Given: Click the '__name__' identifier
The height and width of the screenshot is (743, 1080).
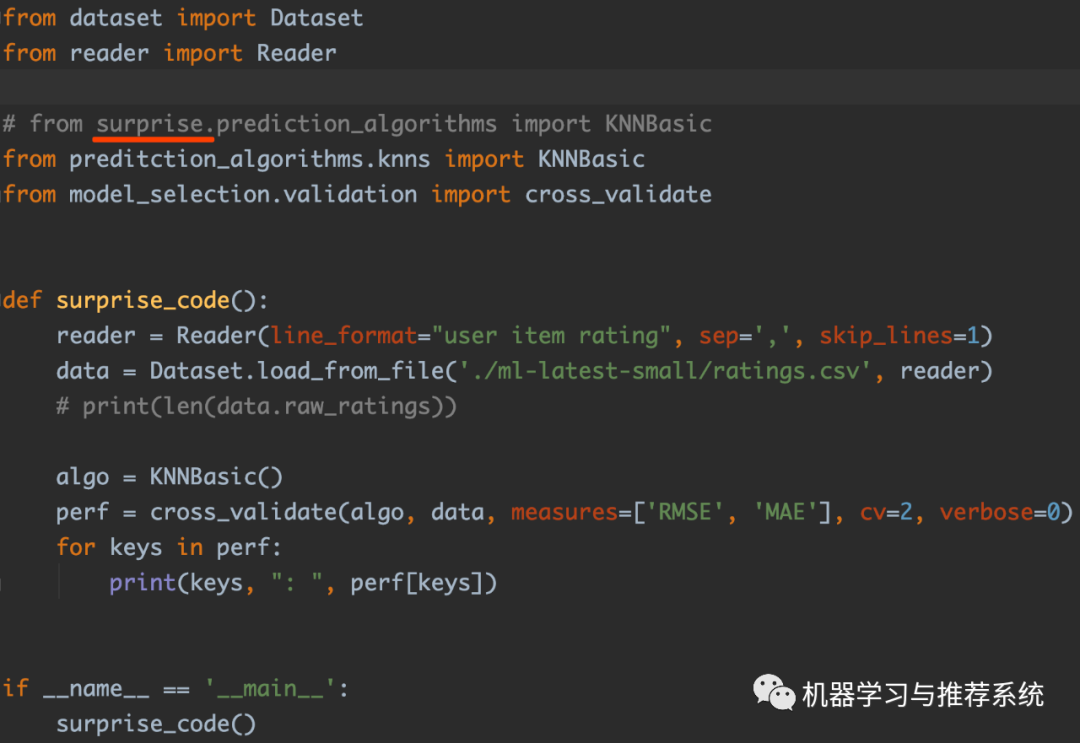Looking at the screenshot, I should pyautogui.click(x=96, y=689).
